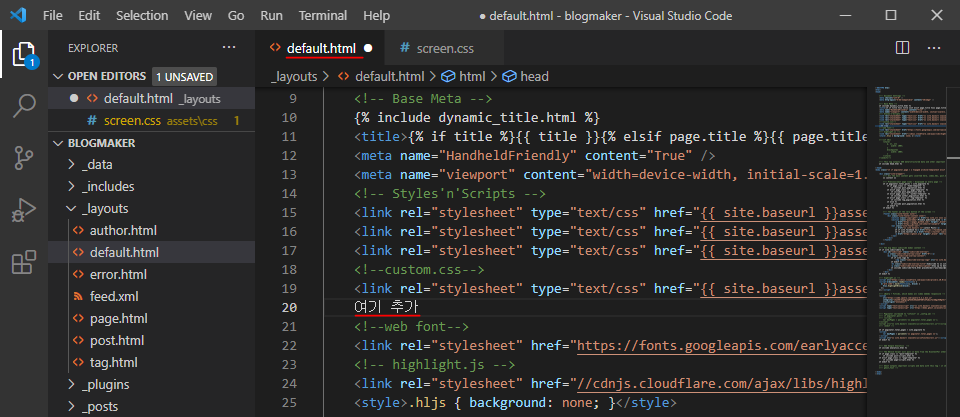This screenshot has height=417, width=960.
Task: Click the 'Base Meta' comment on line 9
Action: (424, 99)
